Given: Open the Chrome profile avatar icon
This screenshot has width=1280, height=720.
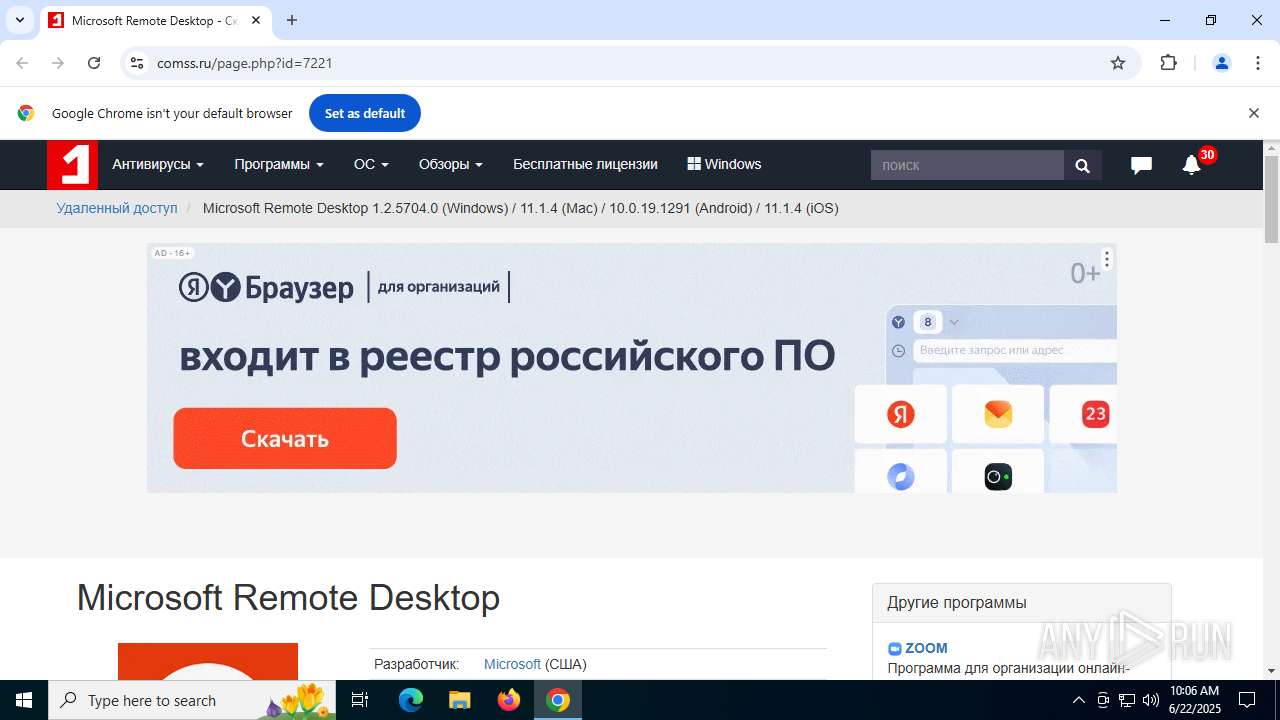Looking at the screenshot, I should 1222,63.
